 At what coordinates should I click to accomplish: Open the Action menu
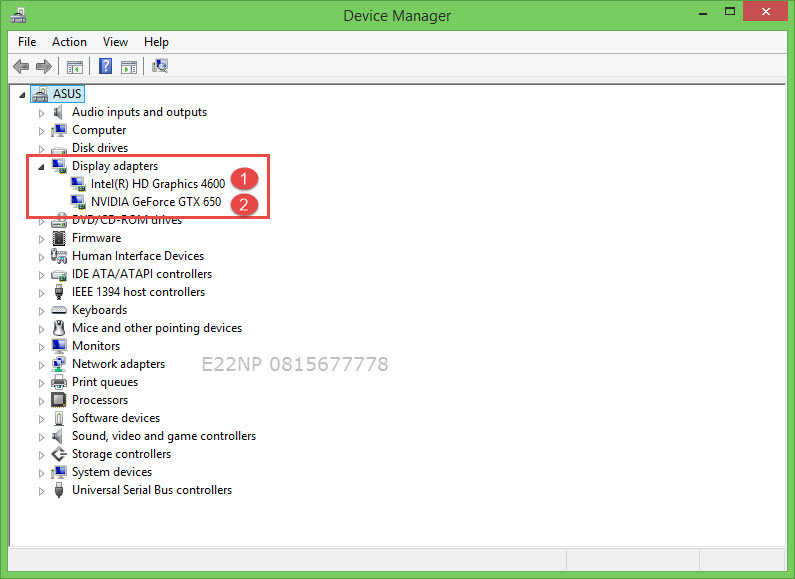coord(69,42)
